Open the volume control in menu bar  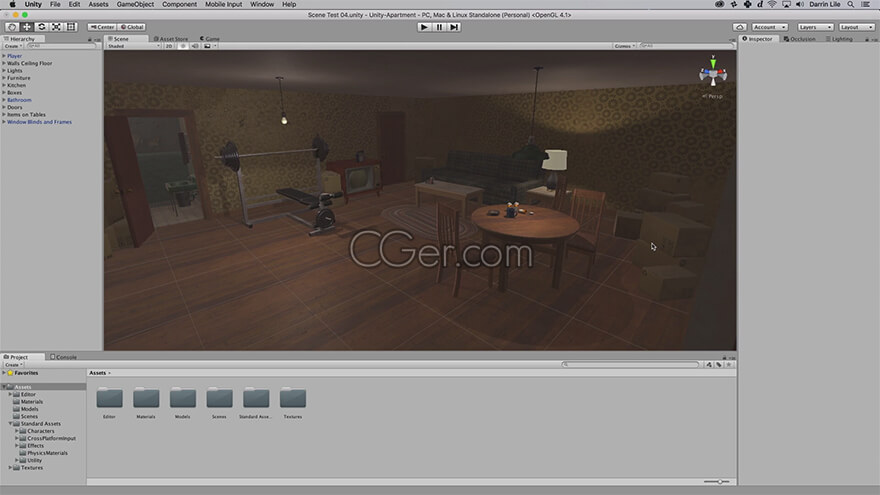[x=800, y=4]
